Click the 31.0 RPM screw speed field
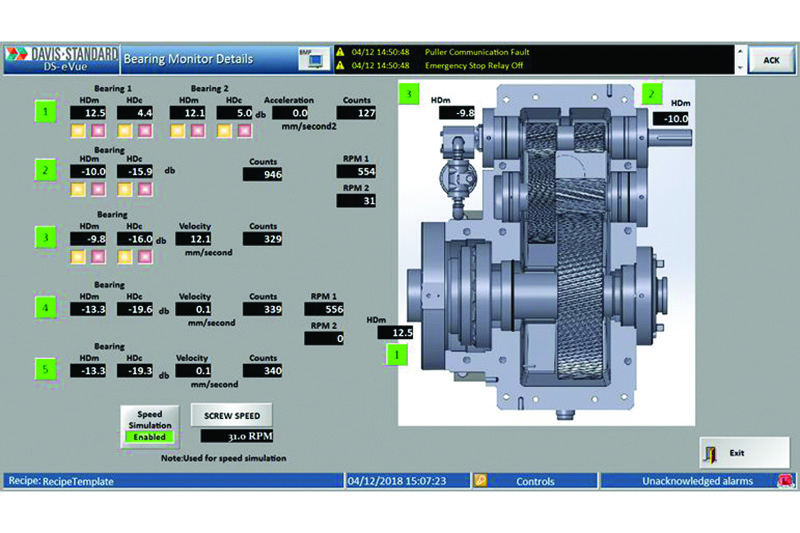The image size is (800, 533). (x=237, y=436)
